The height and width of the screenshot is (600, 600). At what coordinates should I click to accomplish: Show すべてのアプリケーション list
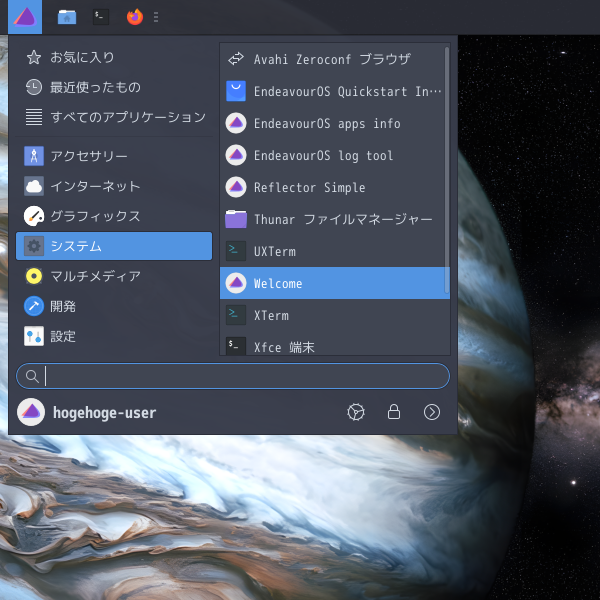click(114, 117)
